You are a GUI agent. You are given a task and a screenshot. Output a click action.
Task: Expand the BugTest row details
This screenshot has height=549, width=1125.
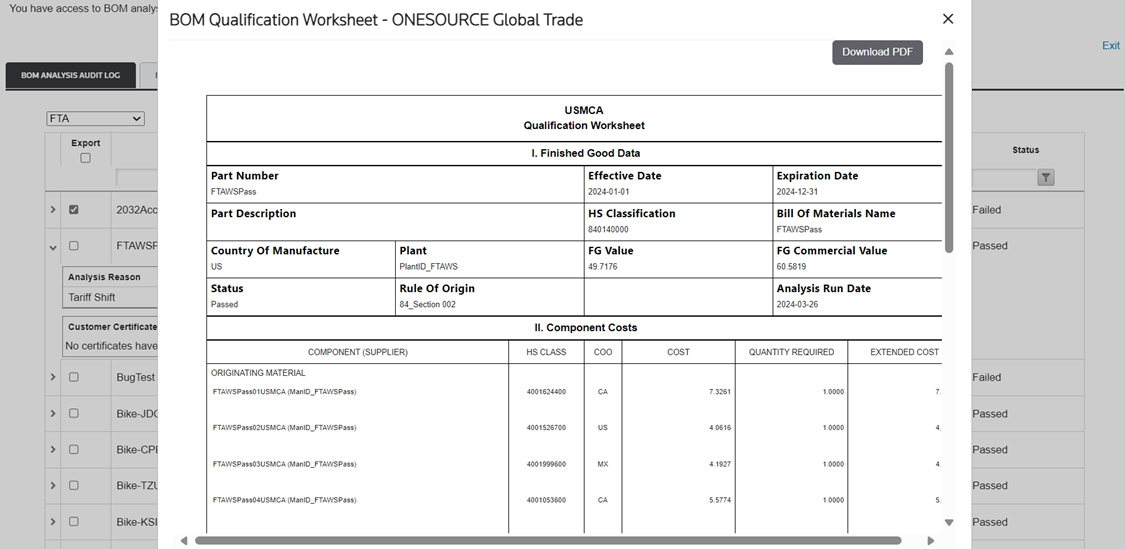point(53,377)
